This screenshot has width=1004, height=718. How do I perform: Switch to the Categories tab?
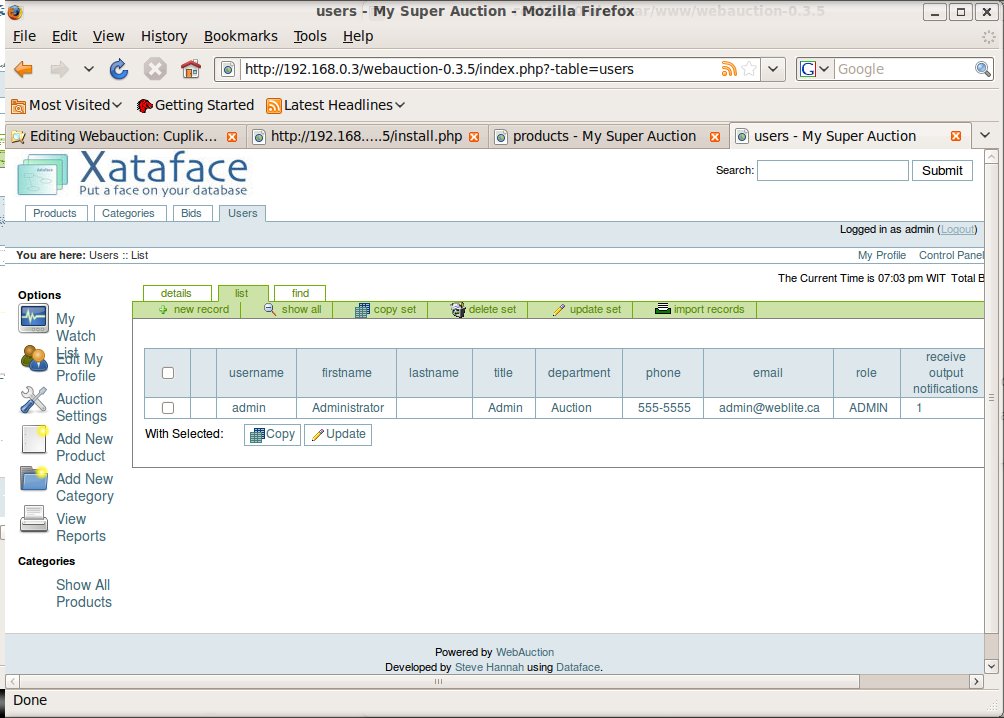128,213
